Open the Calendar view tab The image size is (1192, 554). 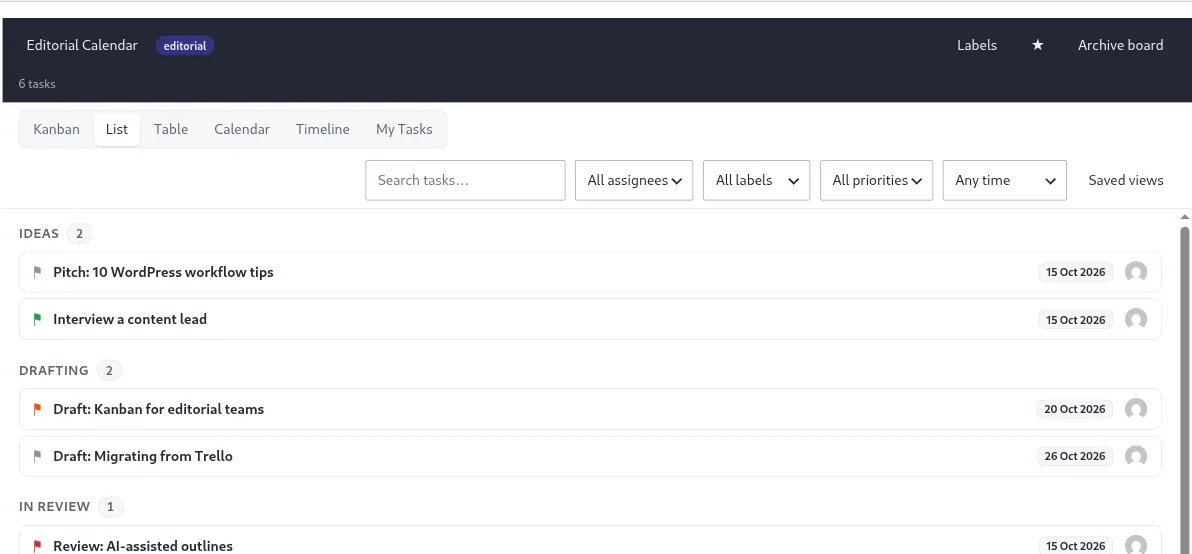242,129
